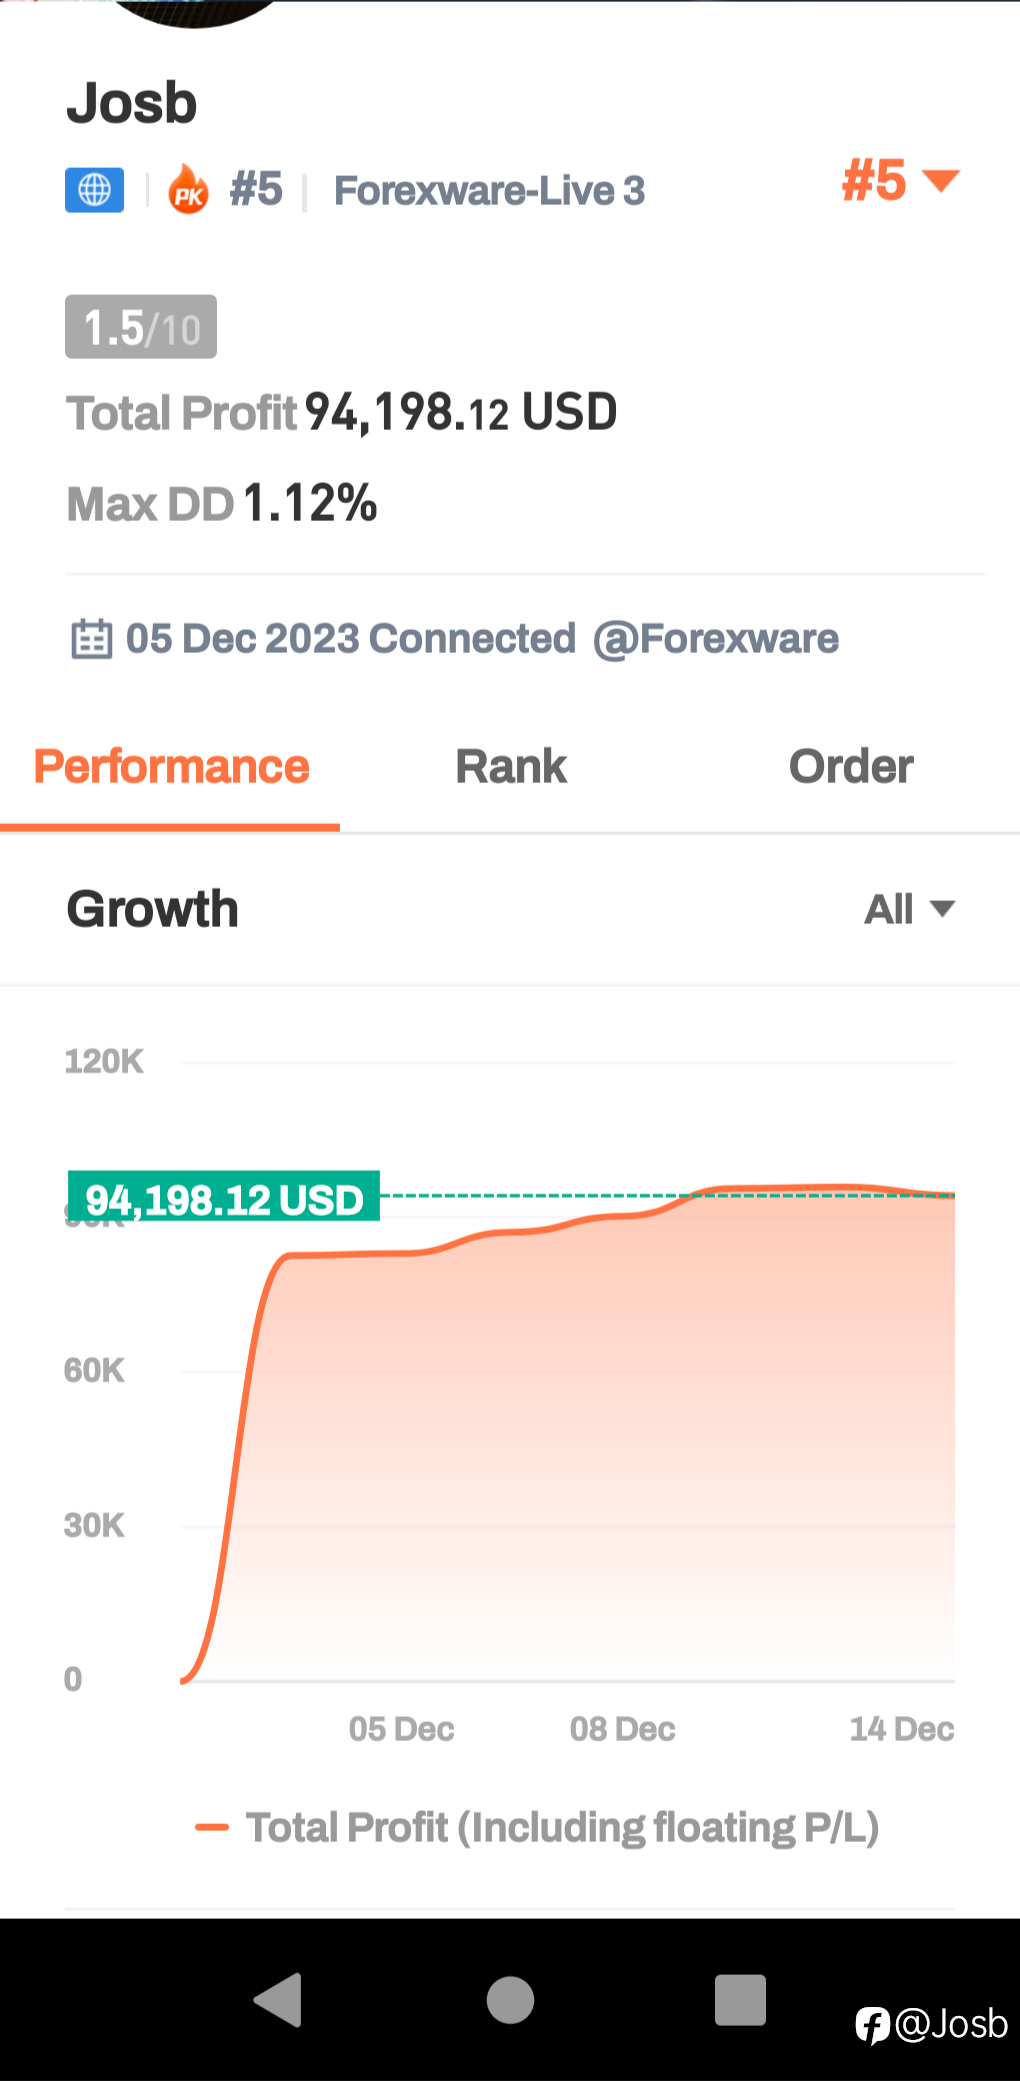The image size is (1020, 2081).
Task: Expand the orange #5 rank dropdown
Action: [901, 181]
